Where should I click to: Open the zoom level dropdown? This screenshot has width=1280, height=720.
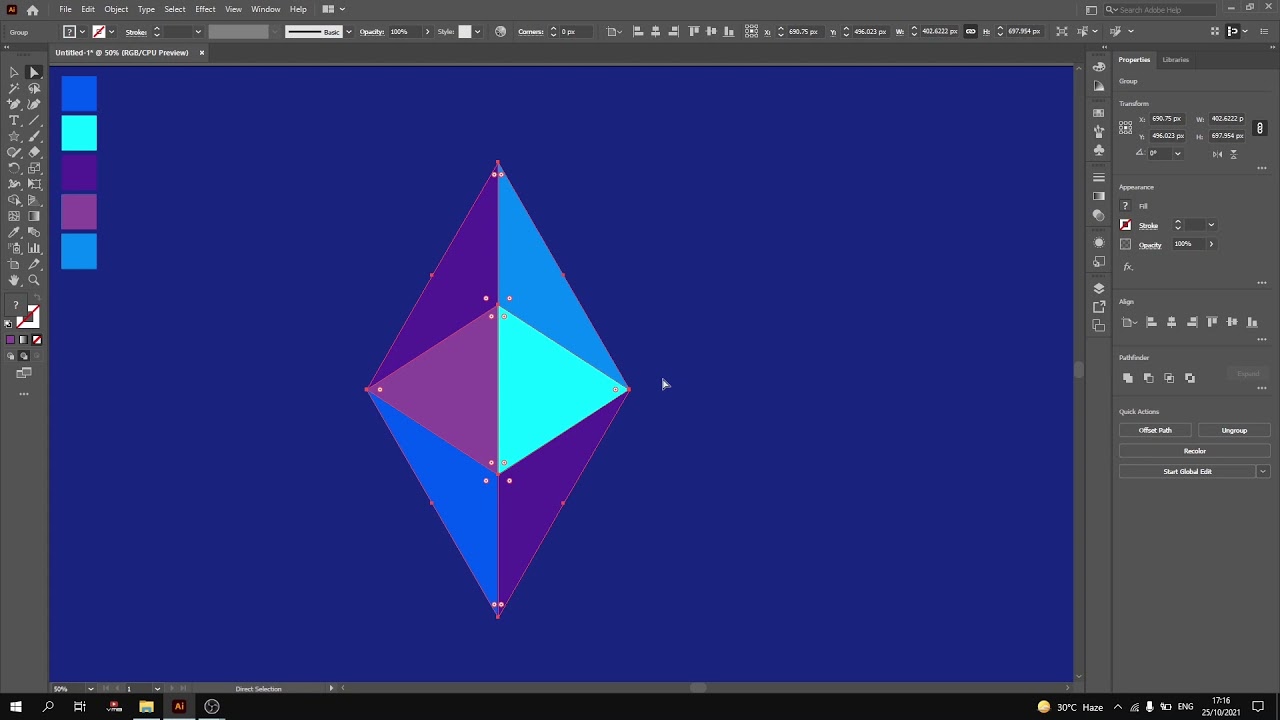(90, 689)
